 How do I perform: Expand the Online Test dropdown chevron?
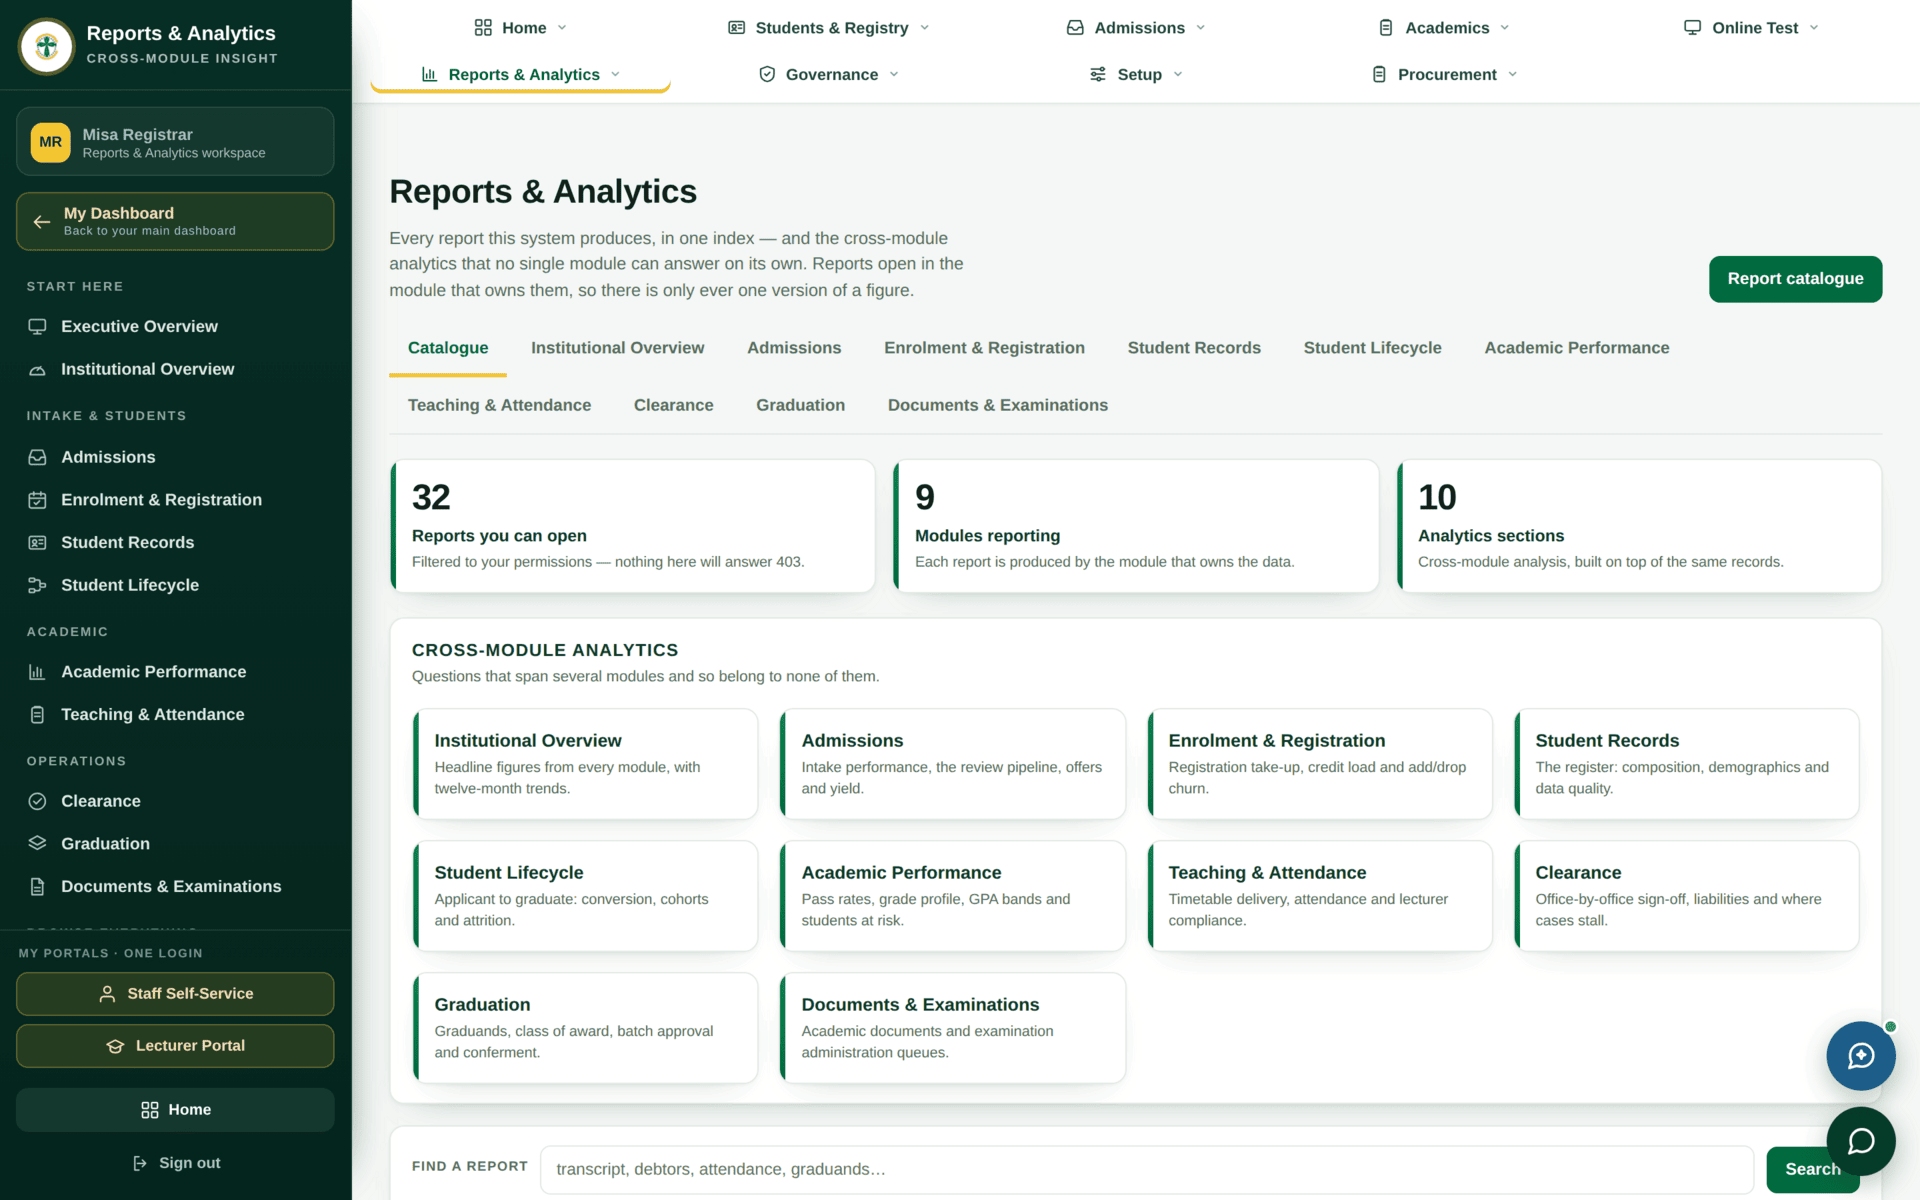(1814, 28)
